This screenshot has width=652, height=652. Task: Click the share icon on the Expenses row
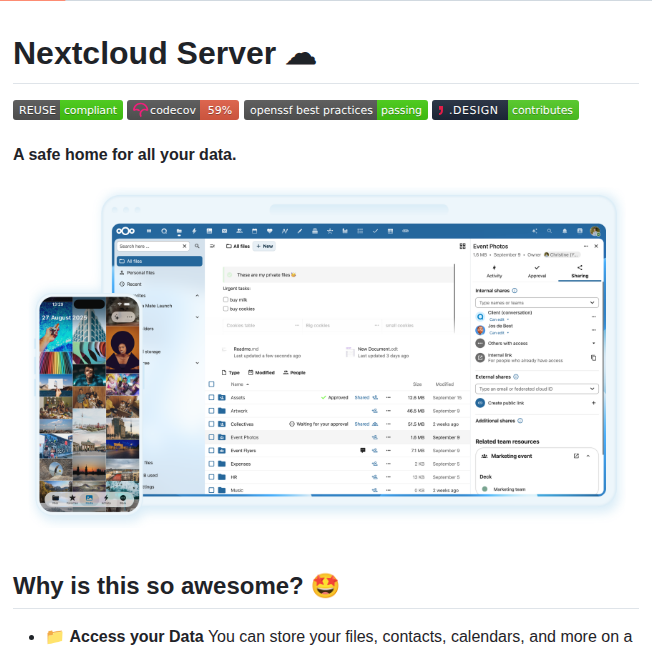pos(375,464)
